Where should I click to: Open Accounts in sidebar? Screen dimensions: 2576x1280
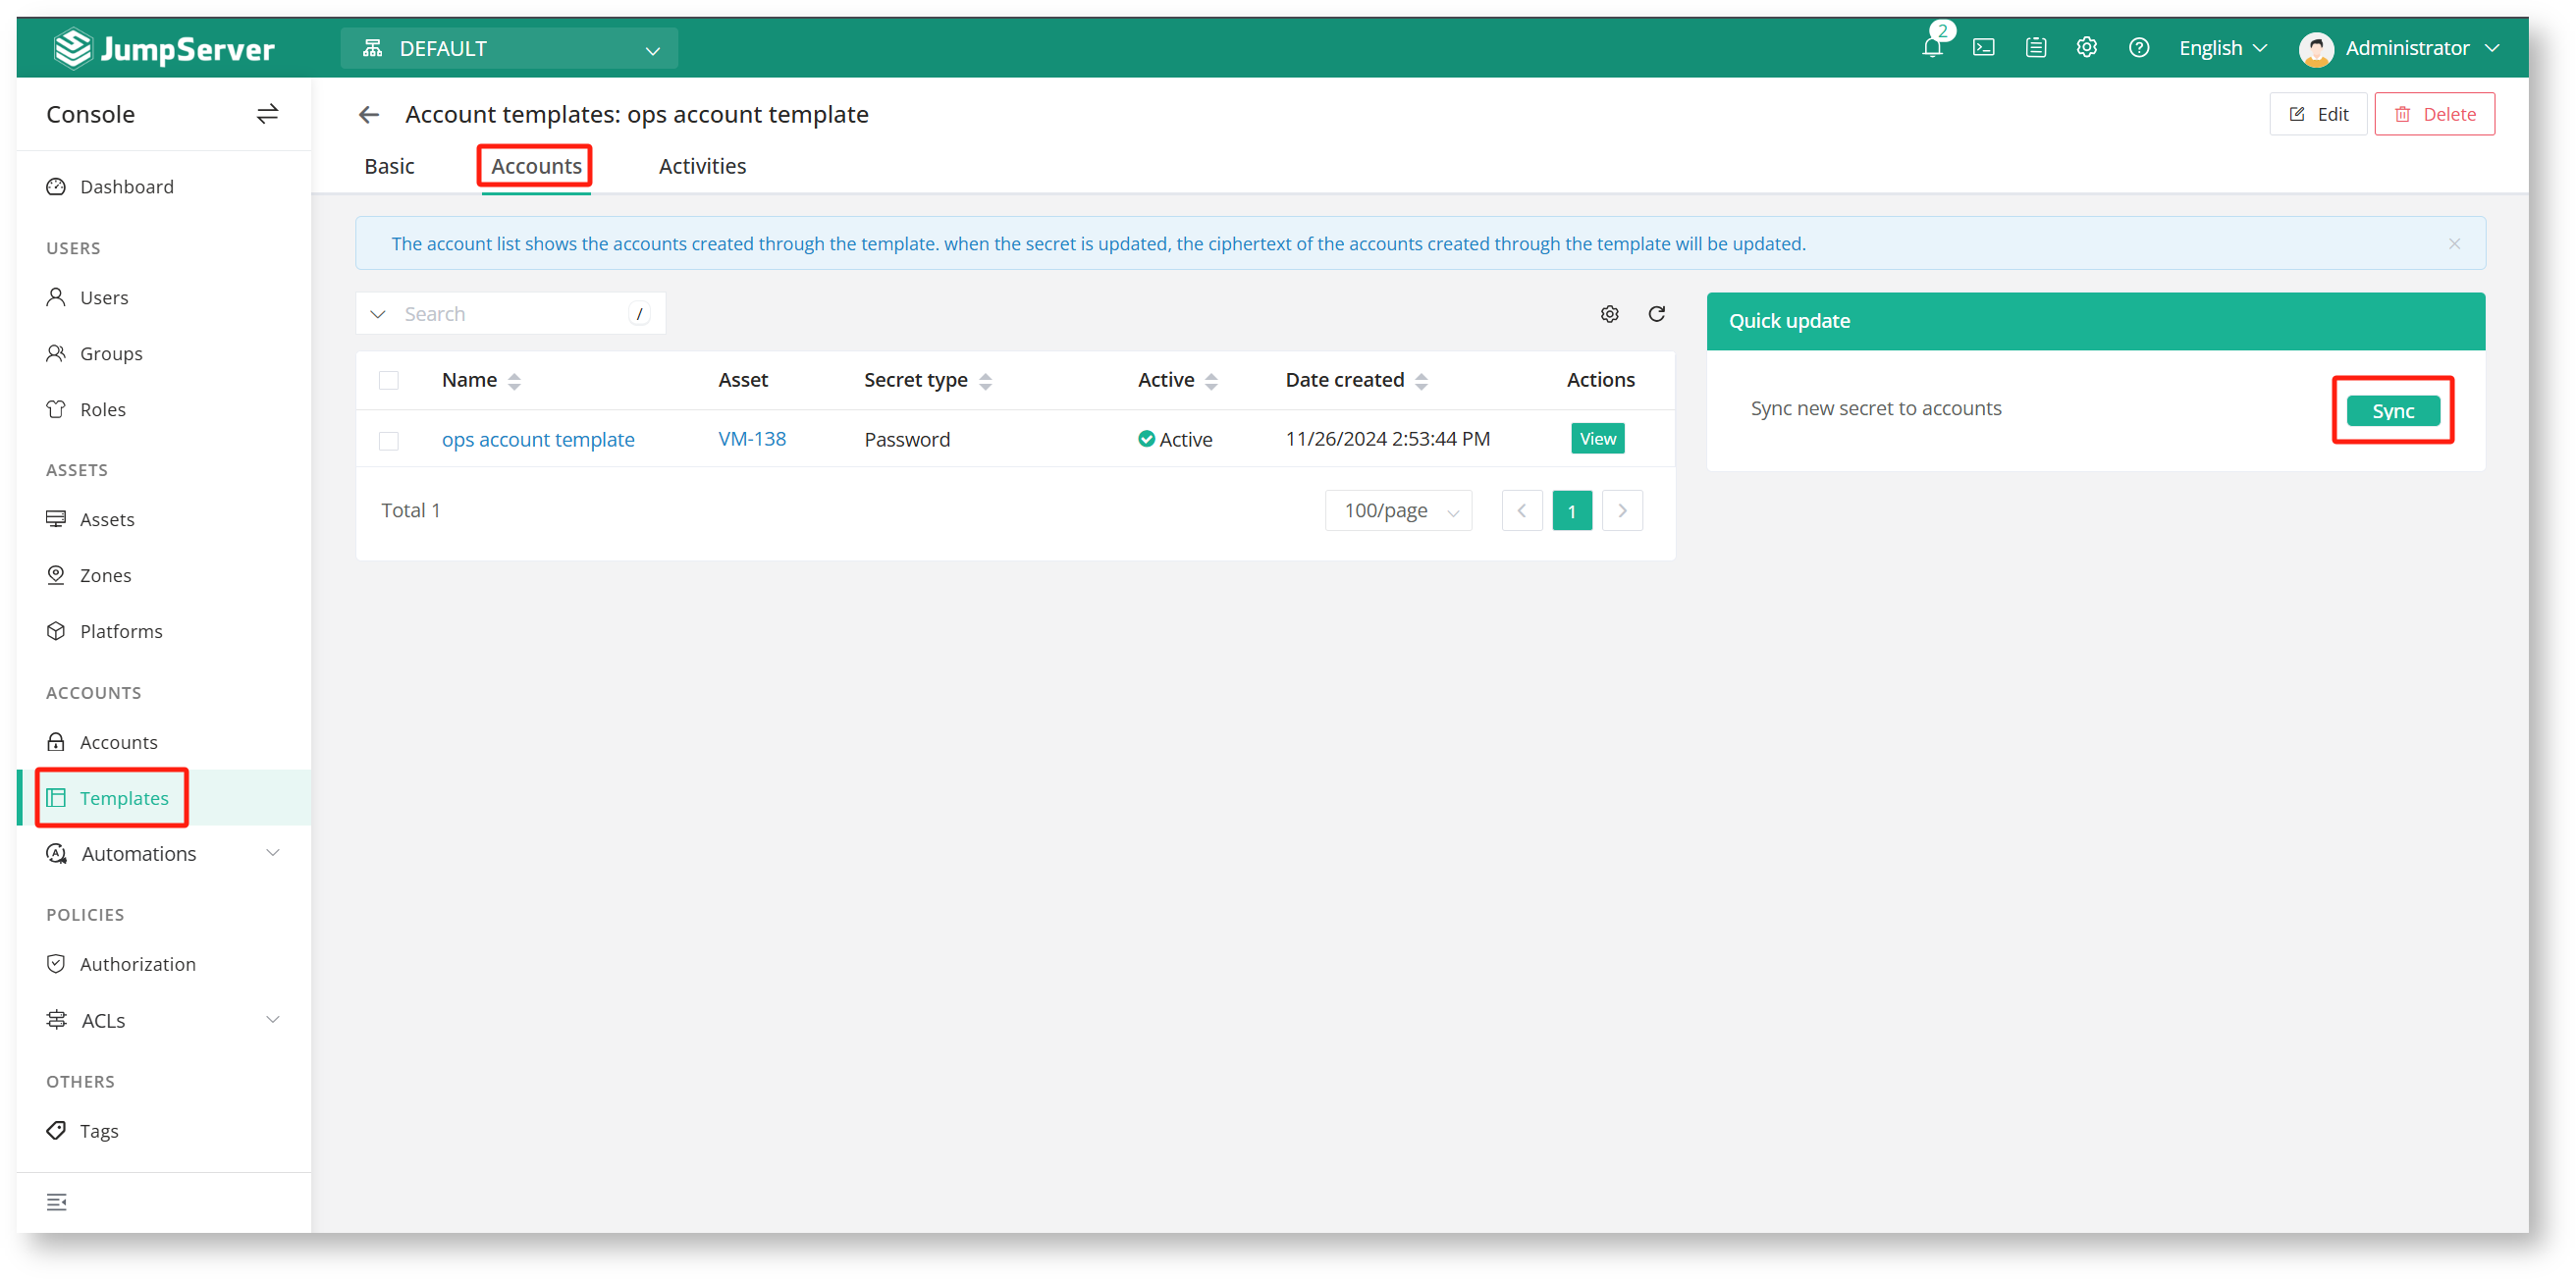pyautogui.click(x=164, y=743)
